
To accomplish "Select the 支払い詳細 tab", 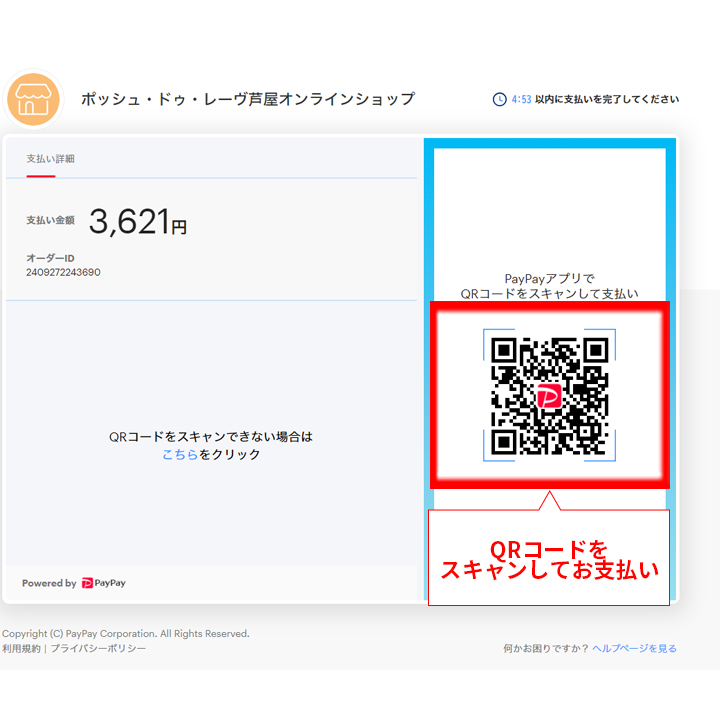I will click(x=50, y=159).
